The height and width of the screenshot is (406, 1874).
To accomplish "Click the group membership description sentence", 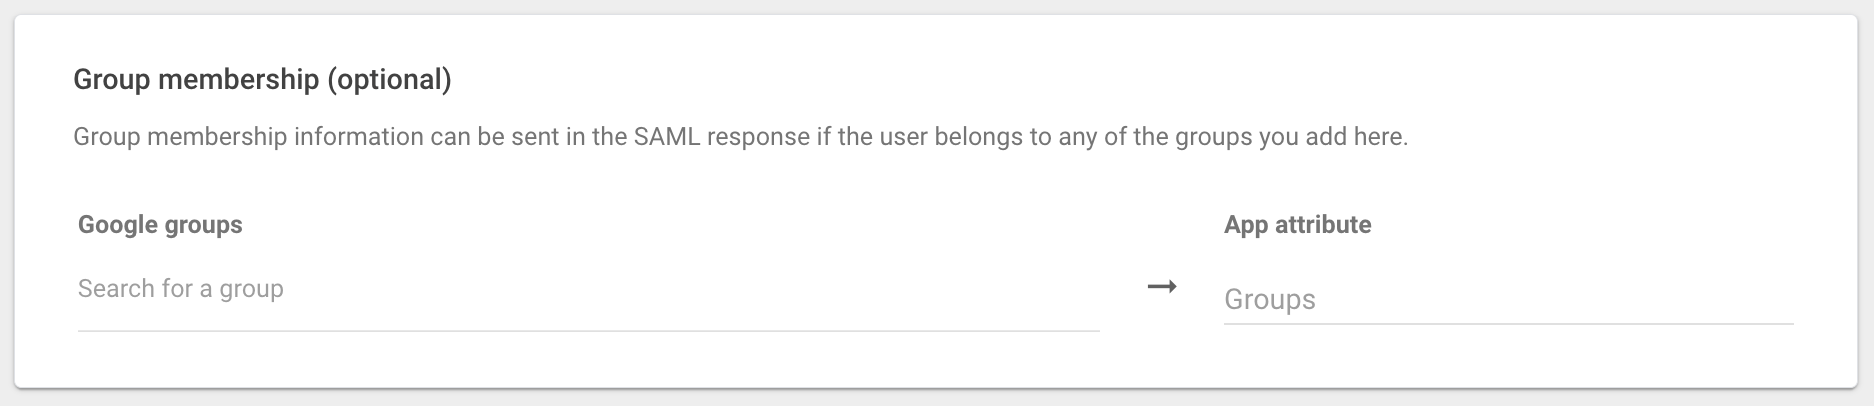I will click(740, 137).
